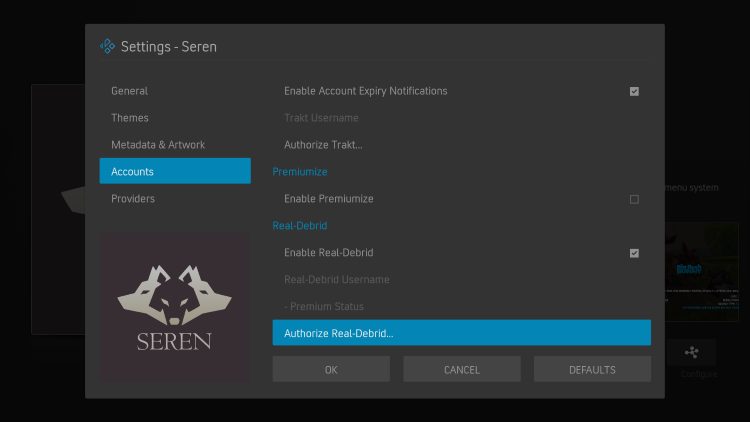Confirm settings with OK button

tap(331, 369)
